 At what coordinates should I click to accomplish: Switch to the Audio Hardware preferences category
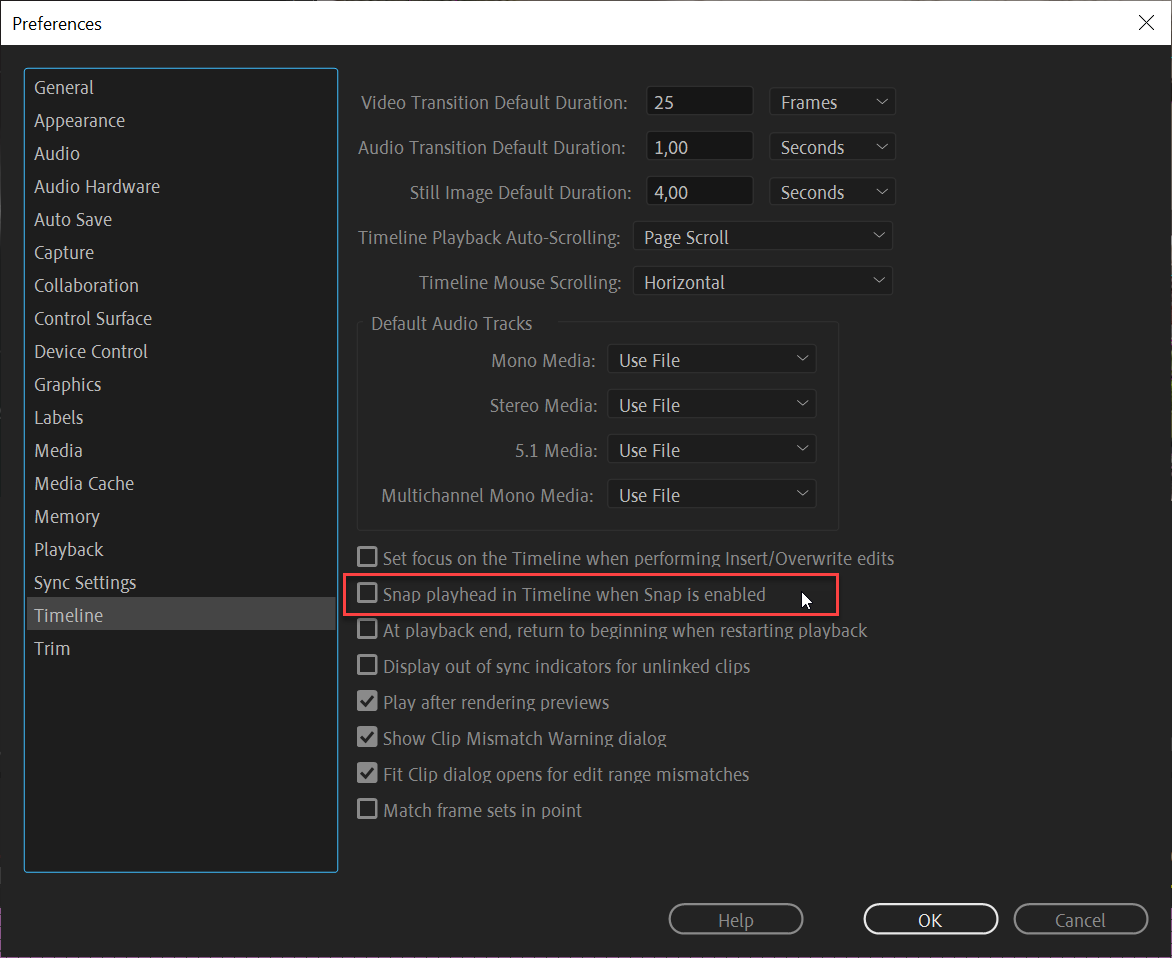point(97,186)
